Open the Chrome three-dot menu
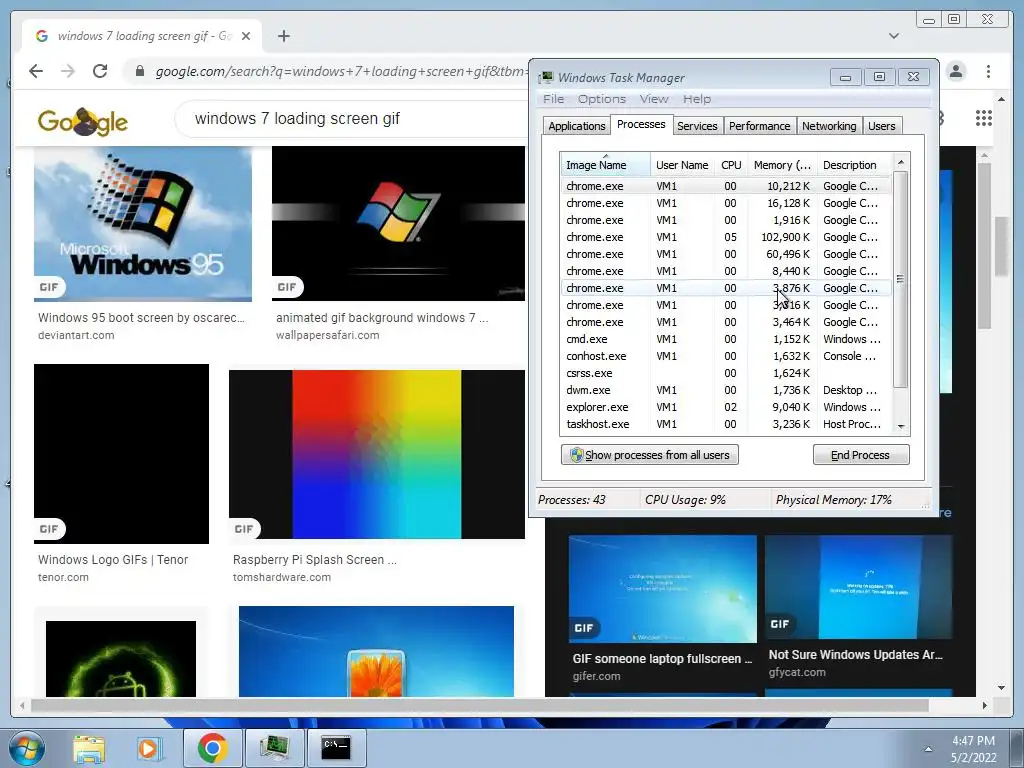 (989, 71)
